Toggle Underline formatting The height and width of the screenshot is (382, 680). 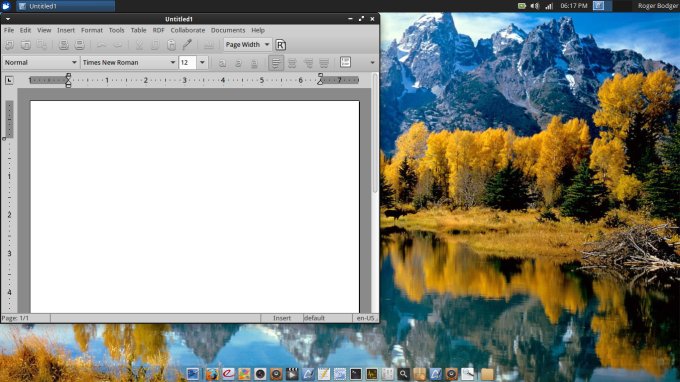pyautogui.click(x=254, y=63)
